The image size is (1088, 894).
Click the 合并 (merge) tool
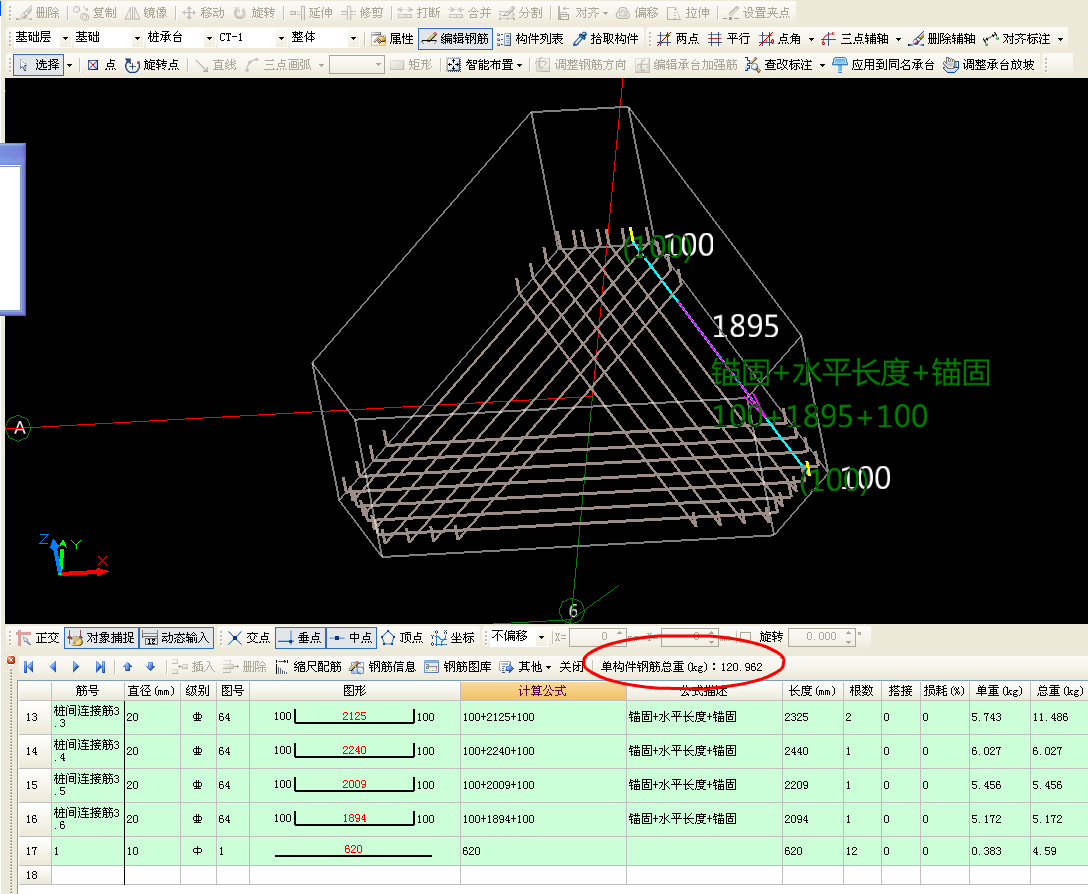click(470, 12)
